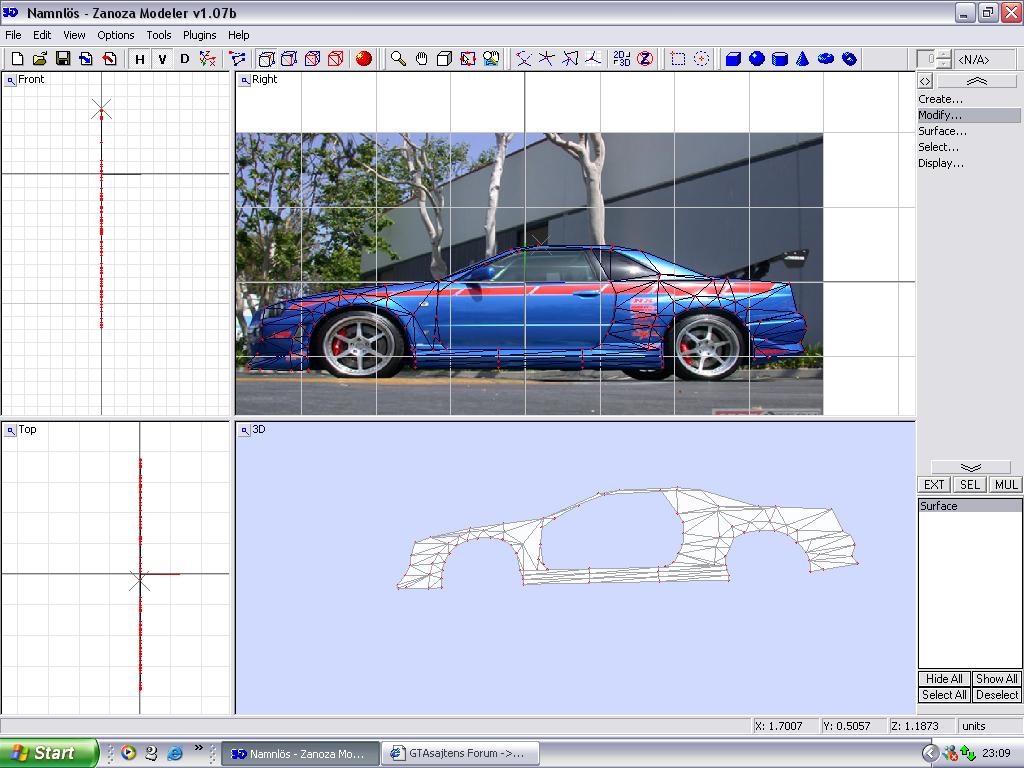Click the 2D/3D switch icon
The image size is (1024, 768).
(x=621, y=59)
